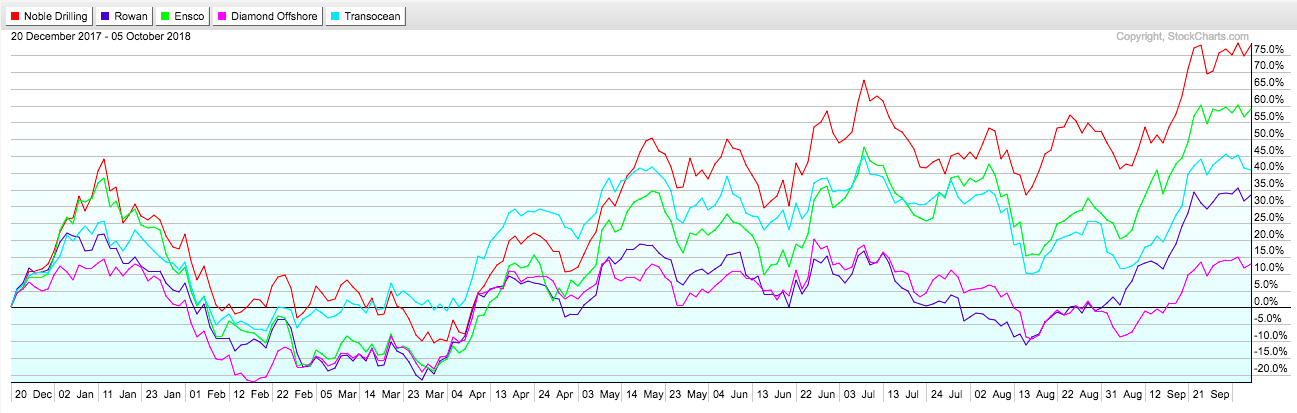The width and height of the screenshot is (1297, 413).
Task: Click the 14 May date label
Action: pos(644,395)
